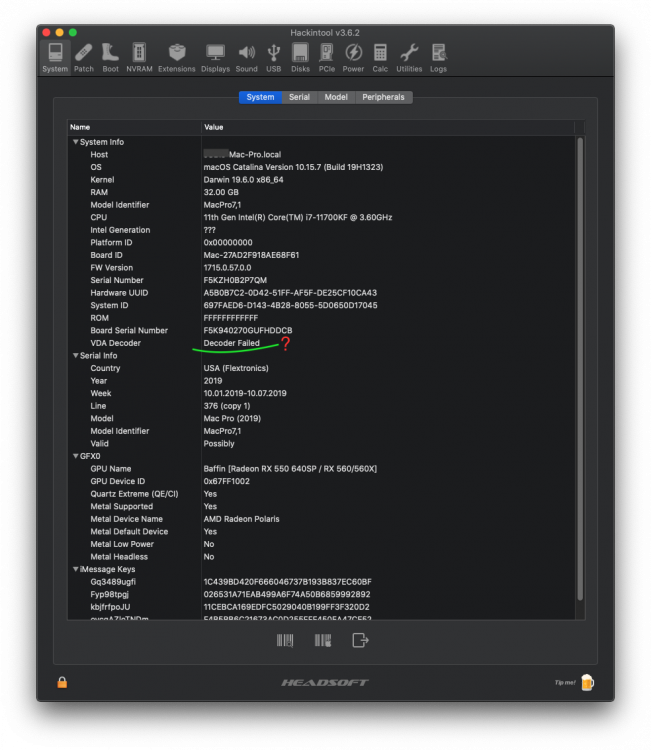Select the Kernel row
Image resolution: width=651 pixels, height=750 pixels.
point(321,180)
